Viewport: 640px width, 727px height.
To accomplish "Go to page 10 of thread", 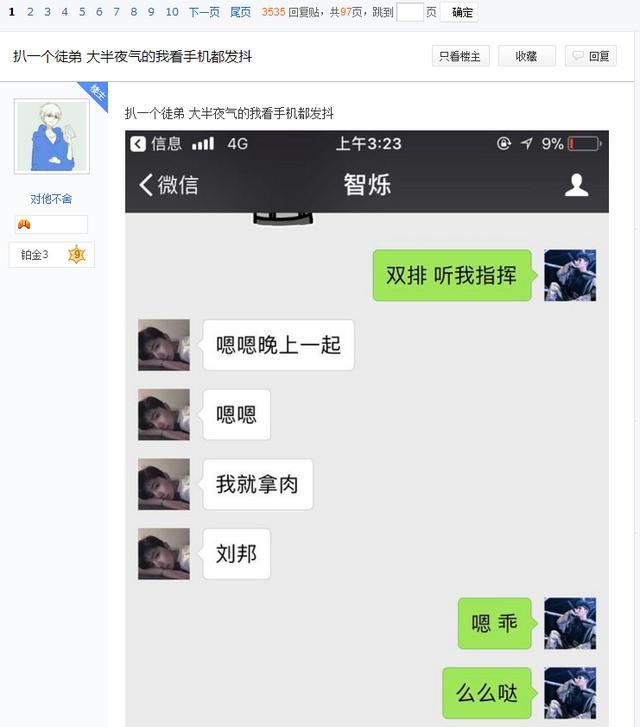I will [172, 12].
